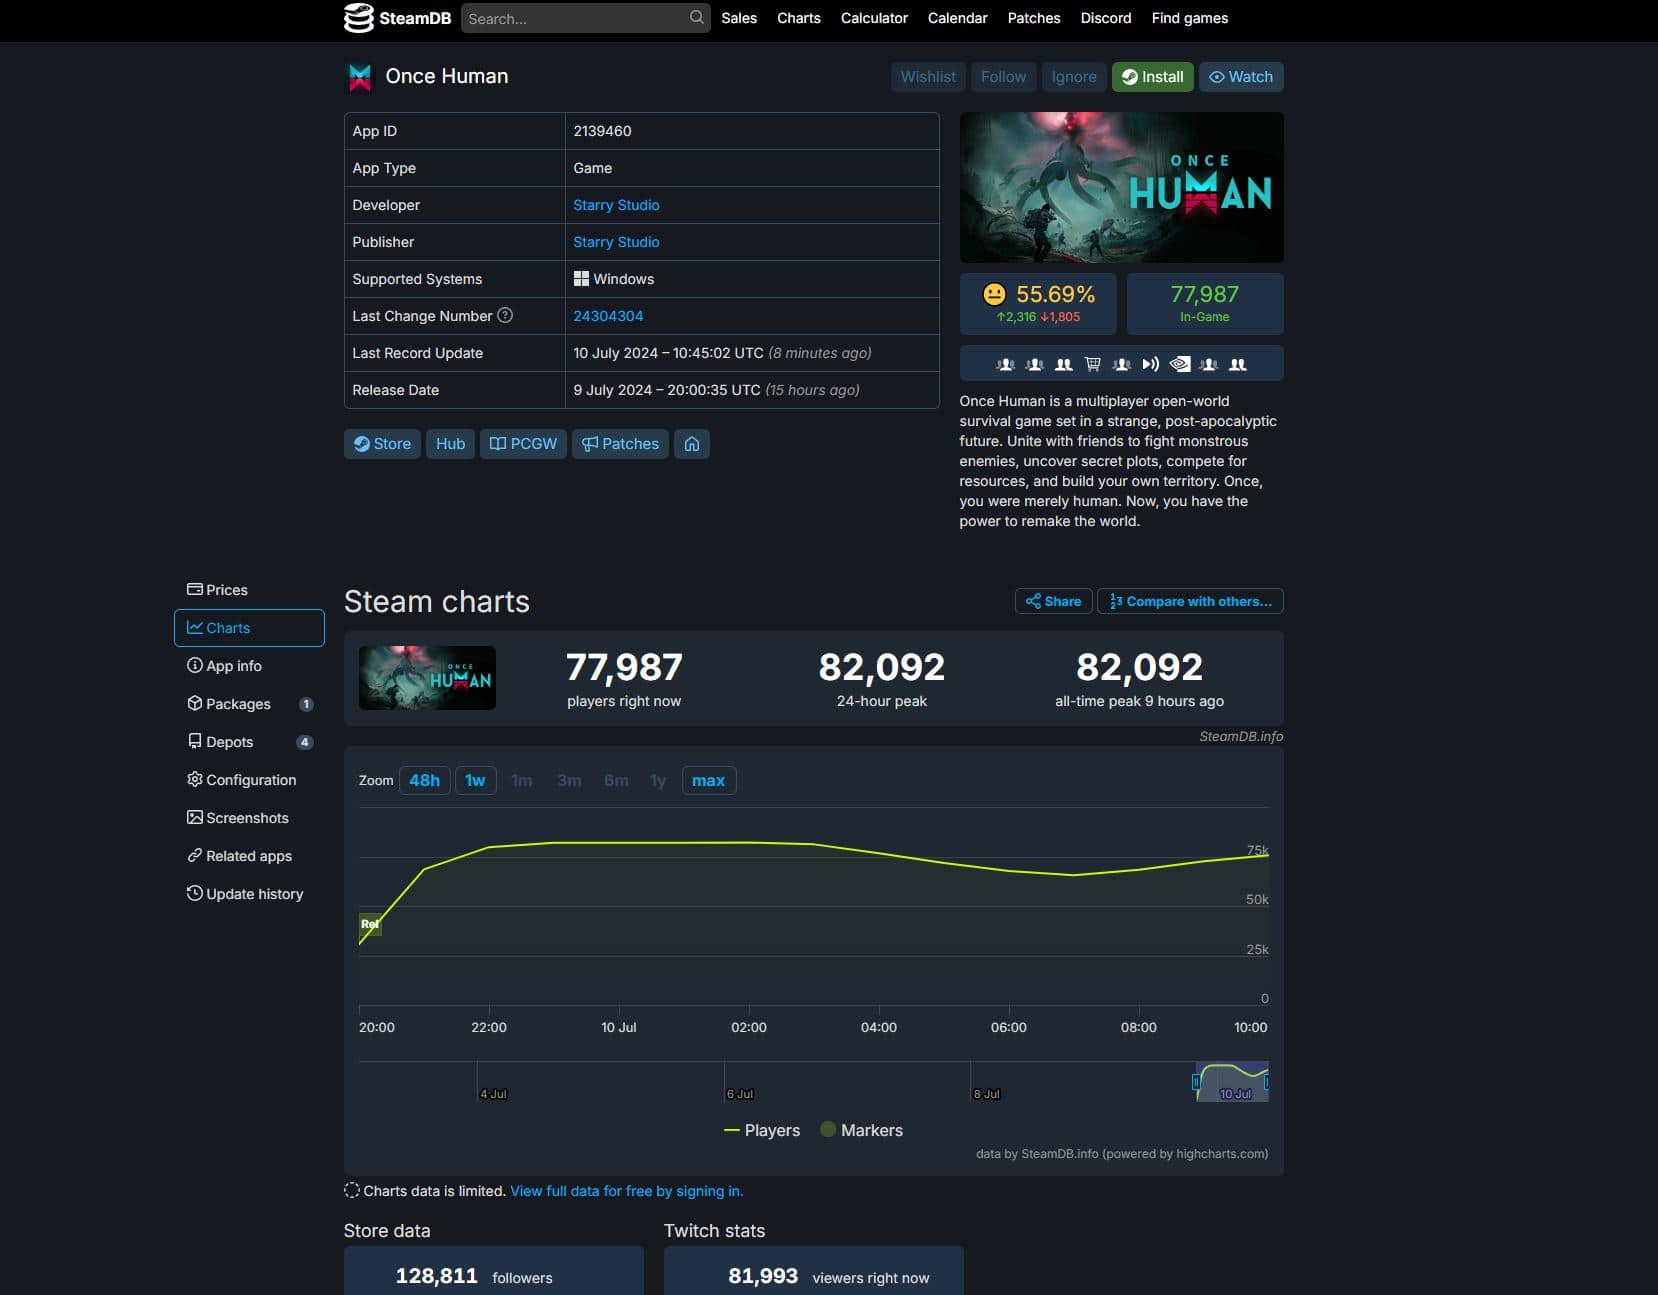Open Compare with others dropdown
The height and width of the screenshot is (1295, 1658).
1189,601
